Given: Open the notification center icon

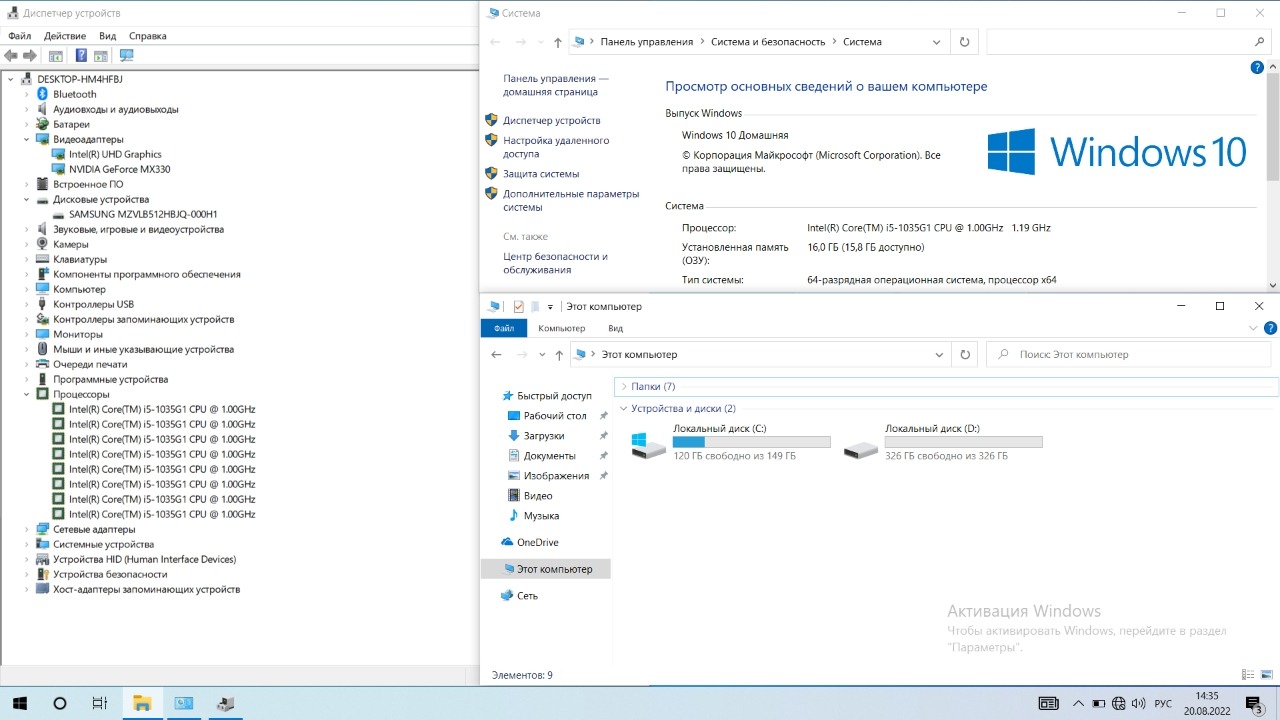Looking at the screenshot, I should (x=1253, y=703).
